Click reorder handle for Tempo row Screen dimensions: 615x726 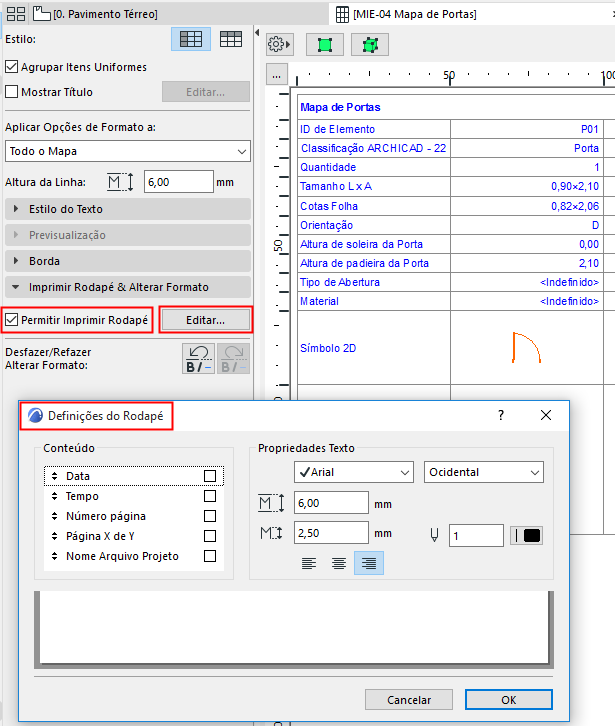(x=55, y=496)
